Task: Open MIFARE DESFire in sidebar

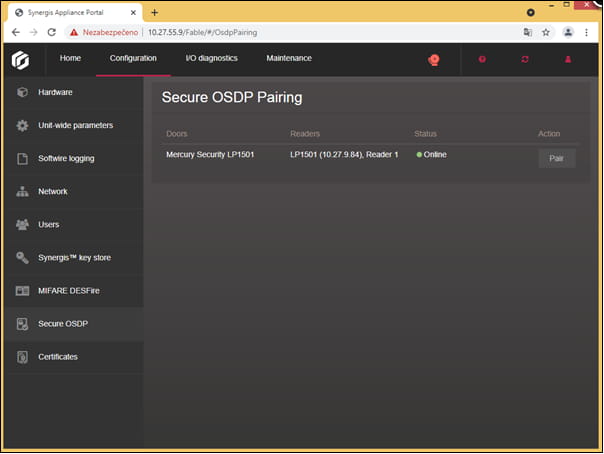Action: click(x=74, y=291)
